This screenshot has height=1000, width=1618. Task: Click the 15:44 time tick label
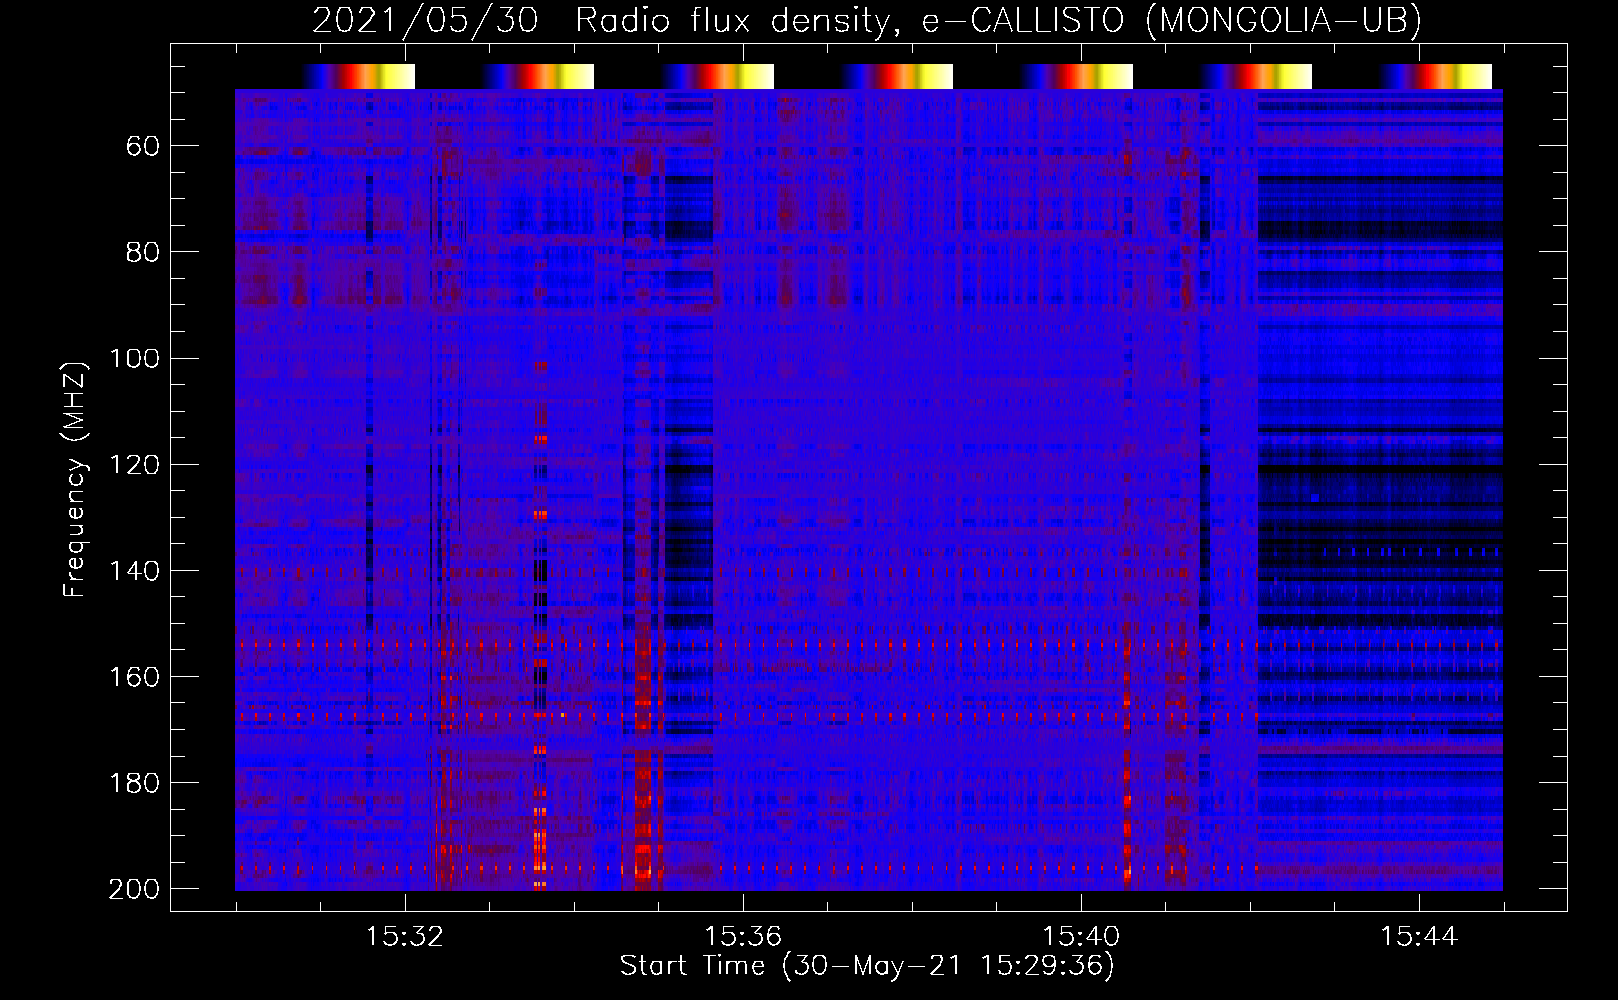coord(1419,937)
